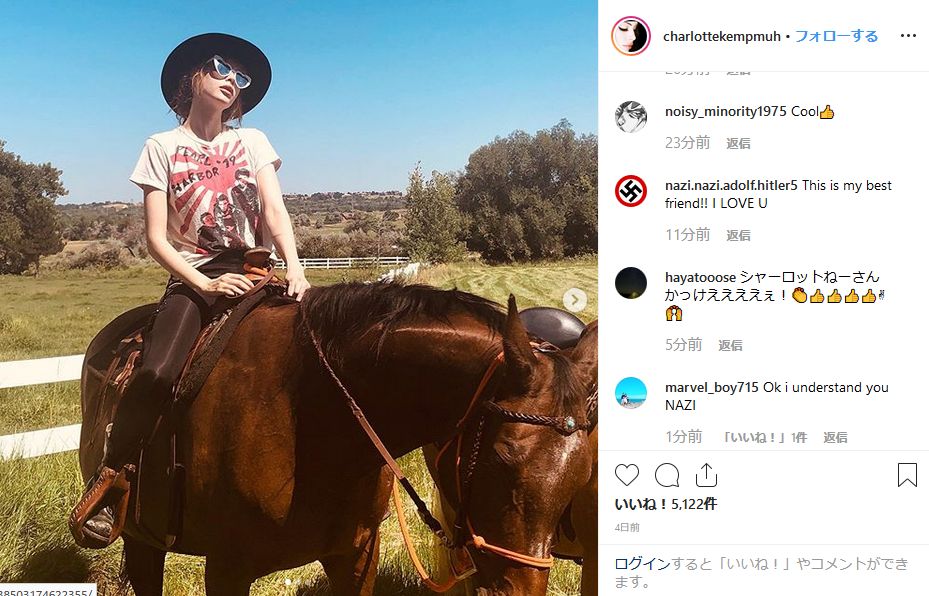Follow charlottekempmuh with the フォローする link
This screenshot has height=596, width=929.
[x=836, y=36]
